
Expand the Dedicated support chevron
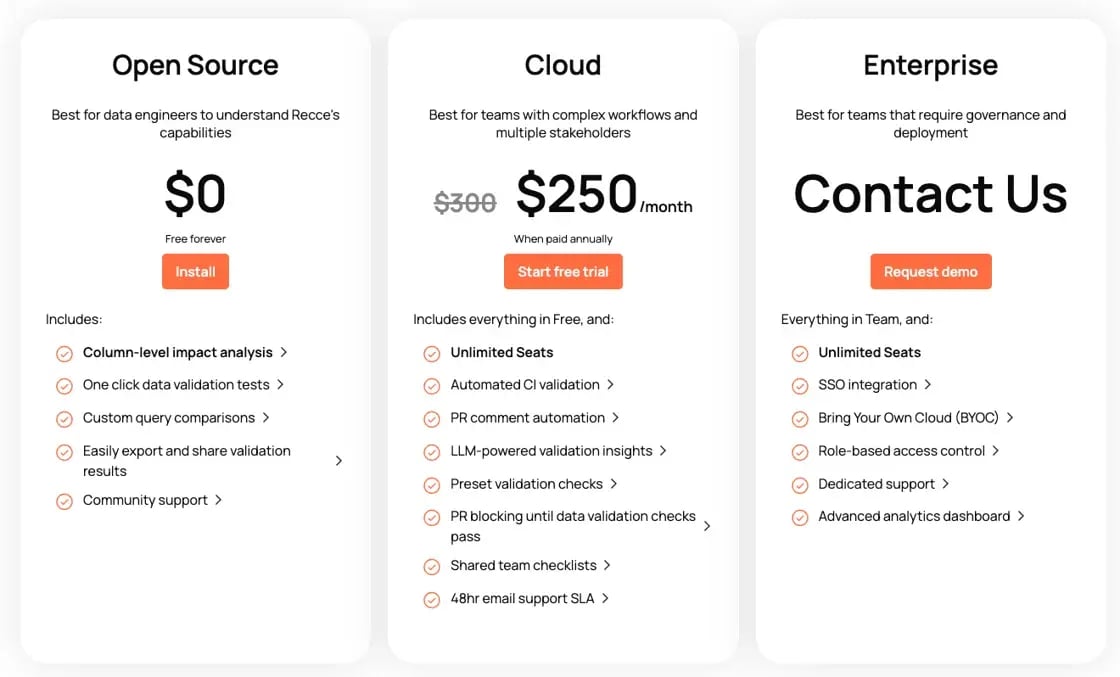(946, 484)
